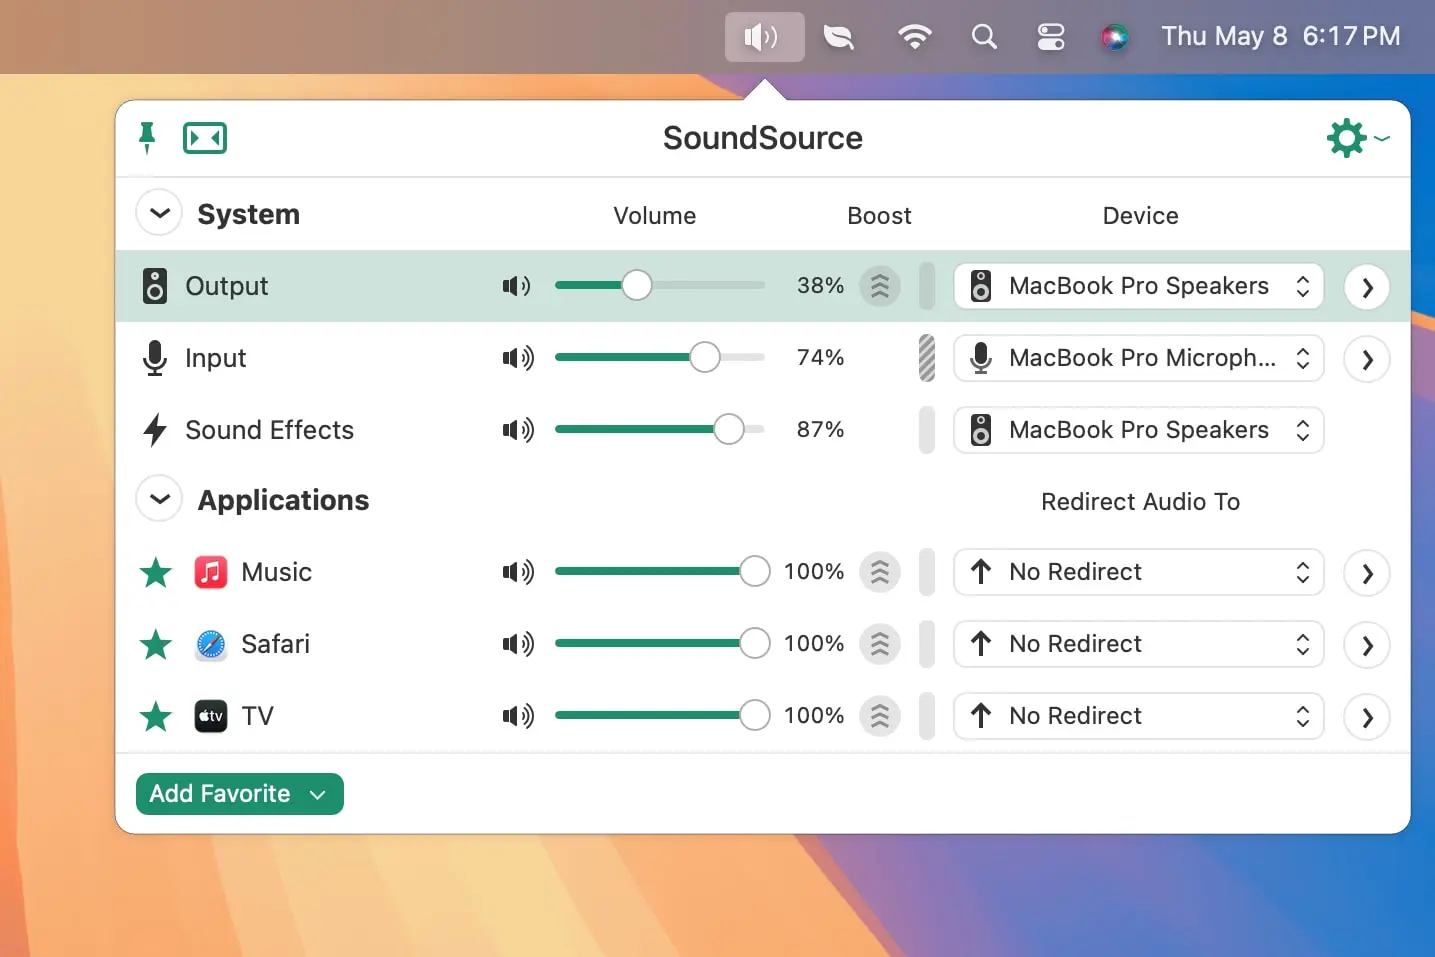Click the Boost icon next to Music

[879, 572]
